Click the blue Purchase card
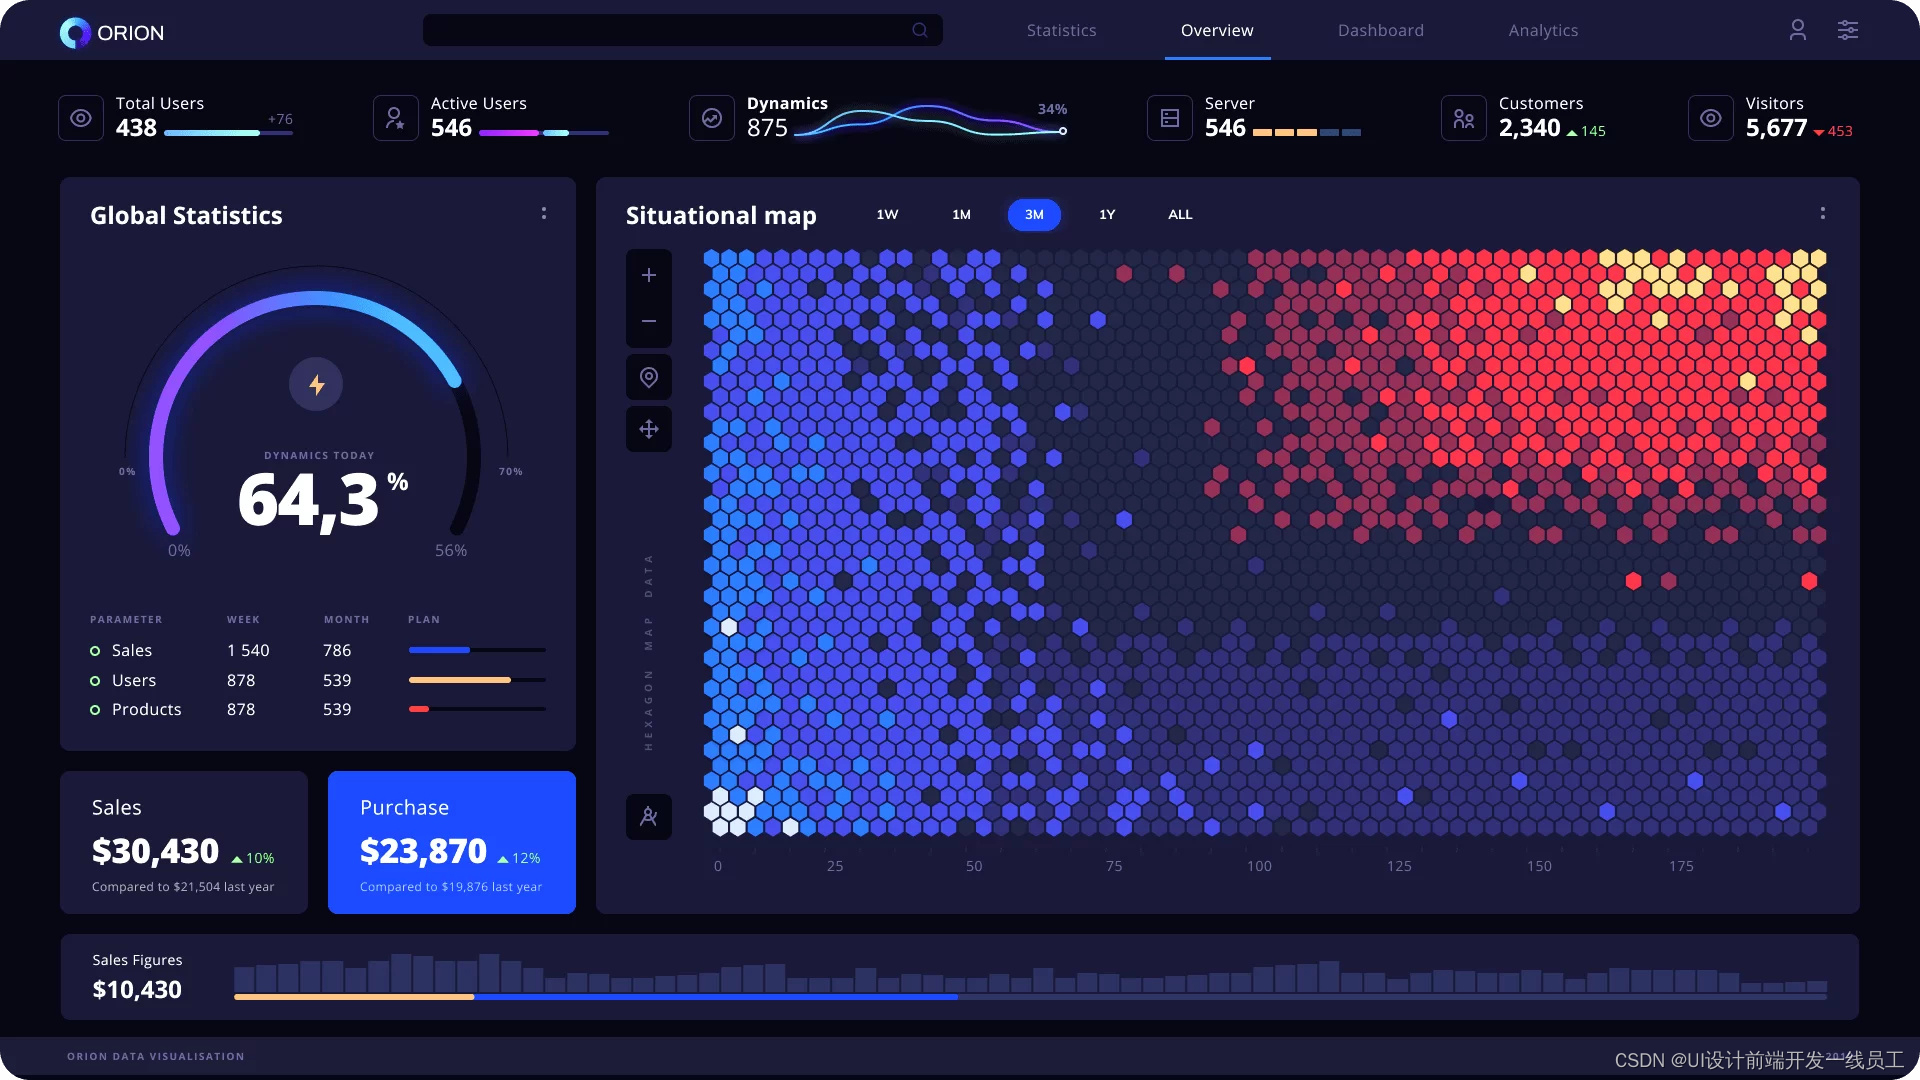Viewport: 1920px width, 1080px height. pyautogui.click(x=452, y=842)
